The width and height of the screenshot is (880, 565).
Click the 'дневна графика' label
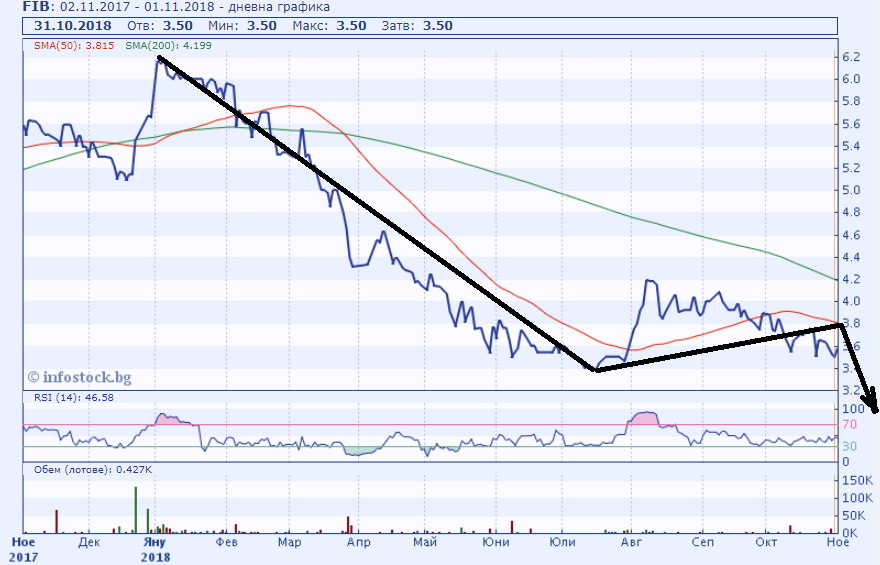click(x=279, y=7)
